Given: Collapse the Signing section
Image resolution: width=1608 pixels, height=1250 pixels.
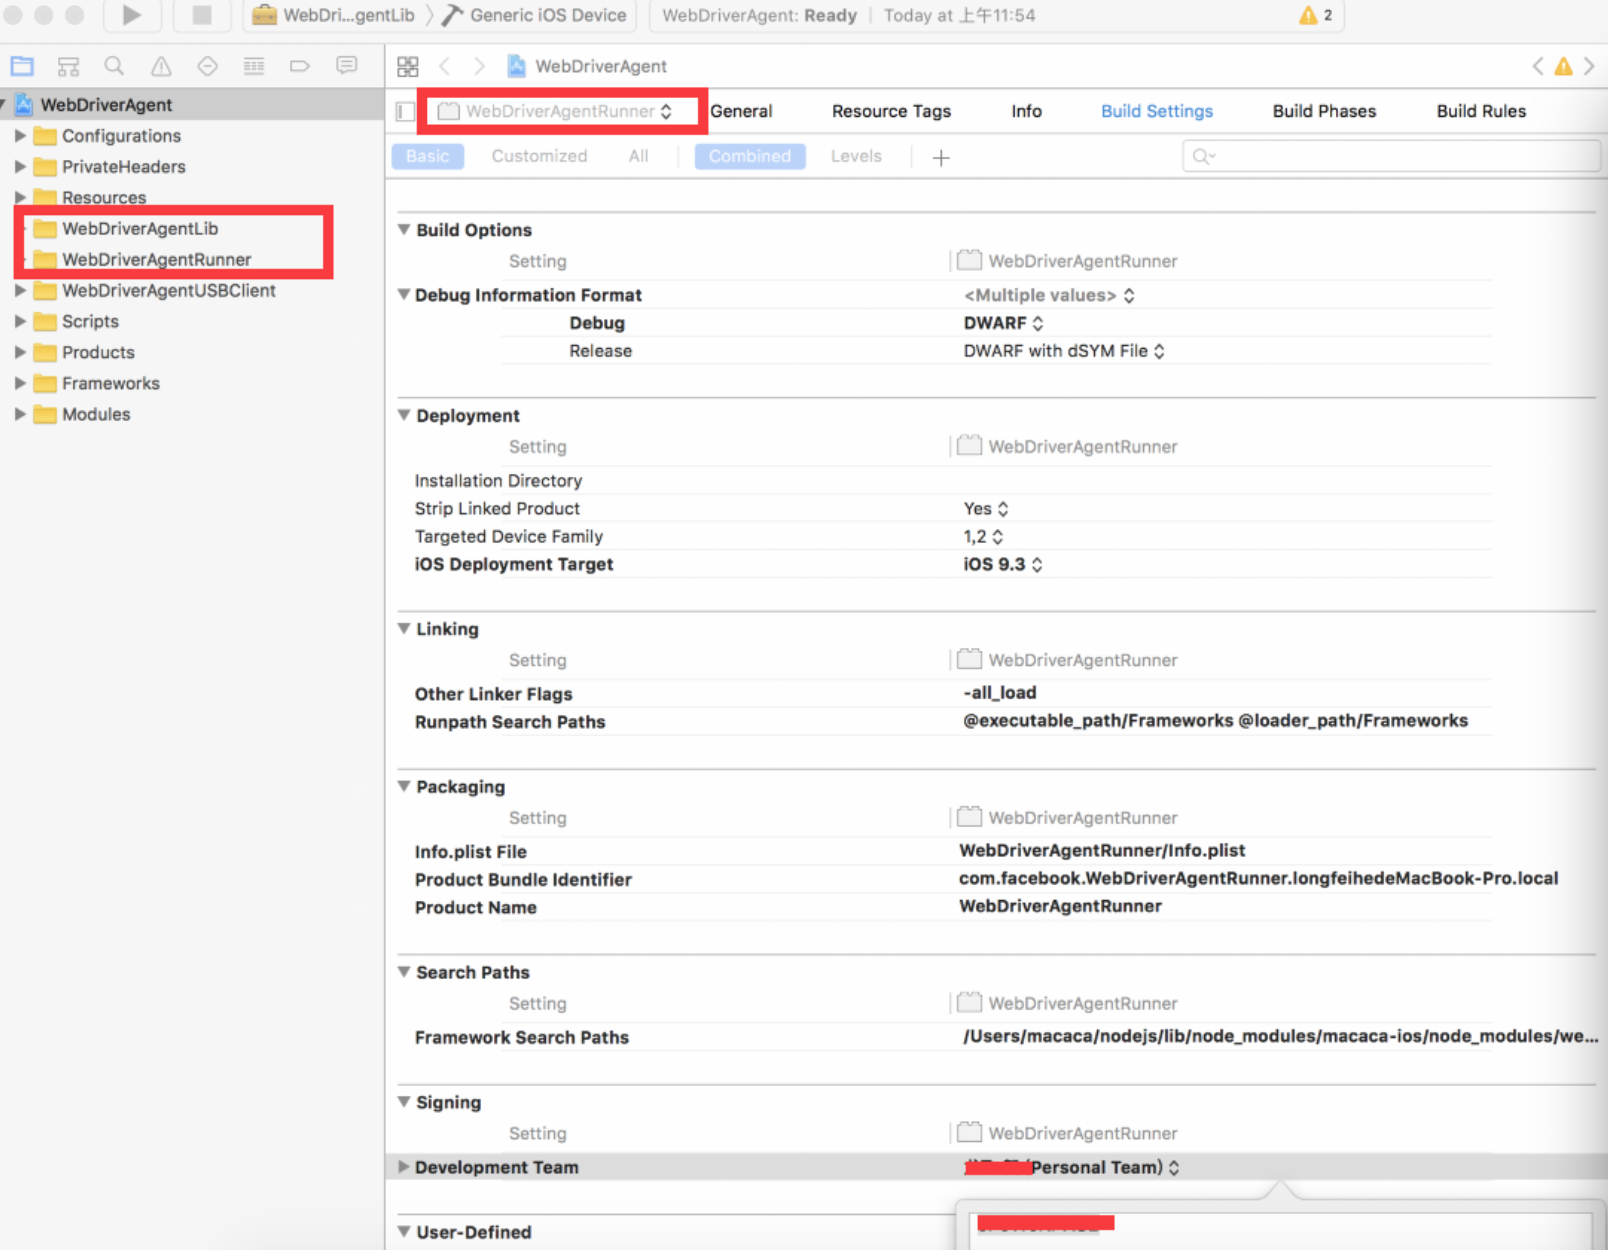Looking at the screenshot, I should (404, 1101).
